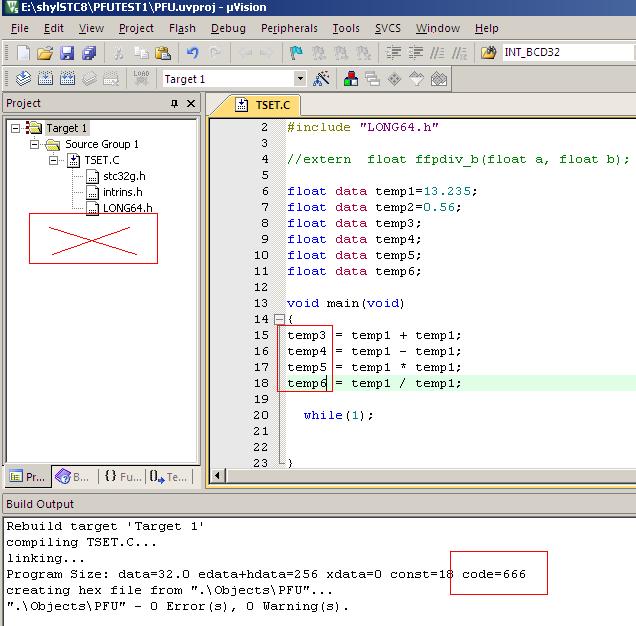This screenshot has height=626, width=636.
Task: Click the editor horizontal scroll left arrow
Action: coord(217,475)
